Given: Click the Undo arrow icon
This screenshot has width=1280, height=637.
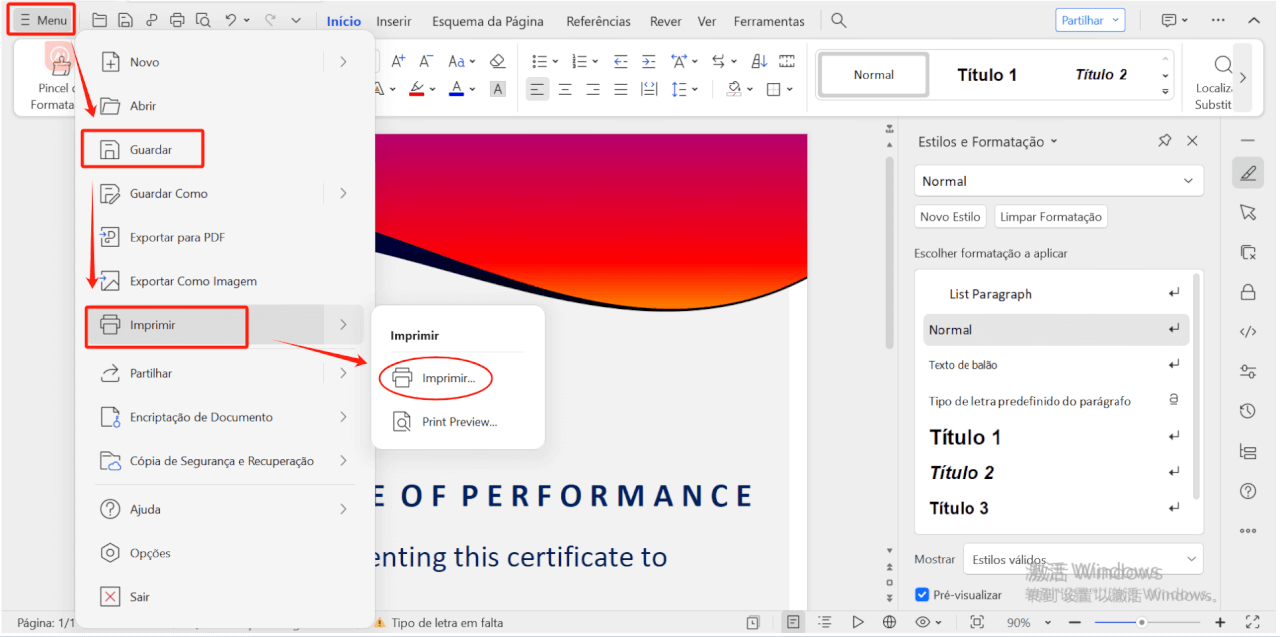Looking at the screenshot, I should 231,20.
